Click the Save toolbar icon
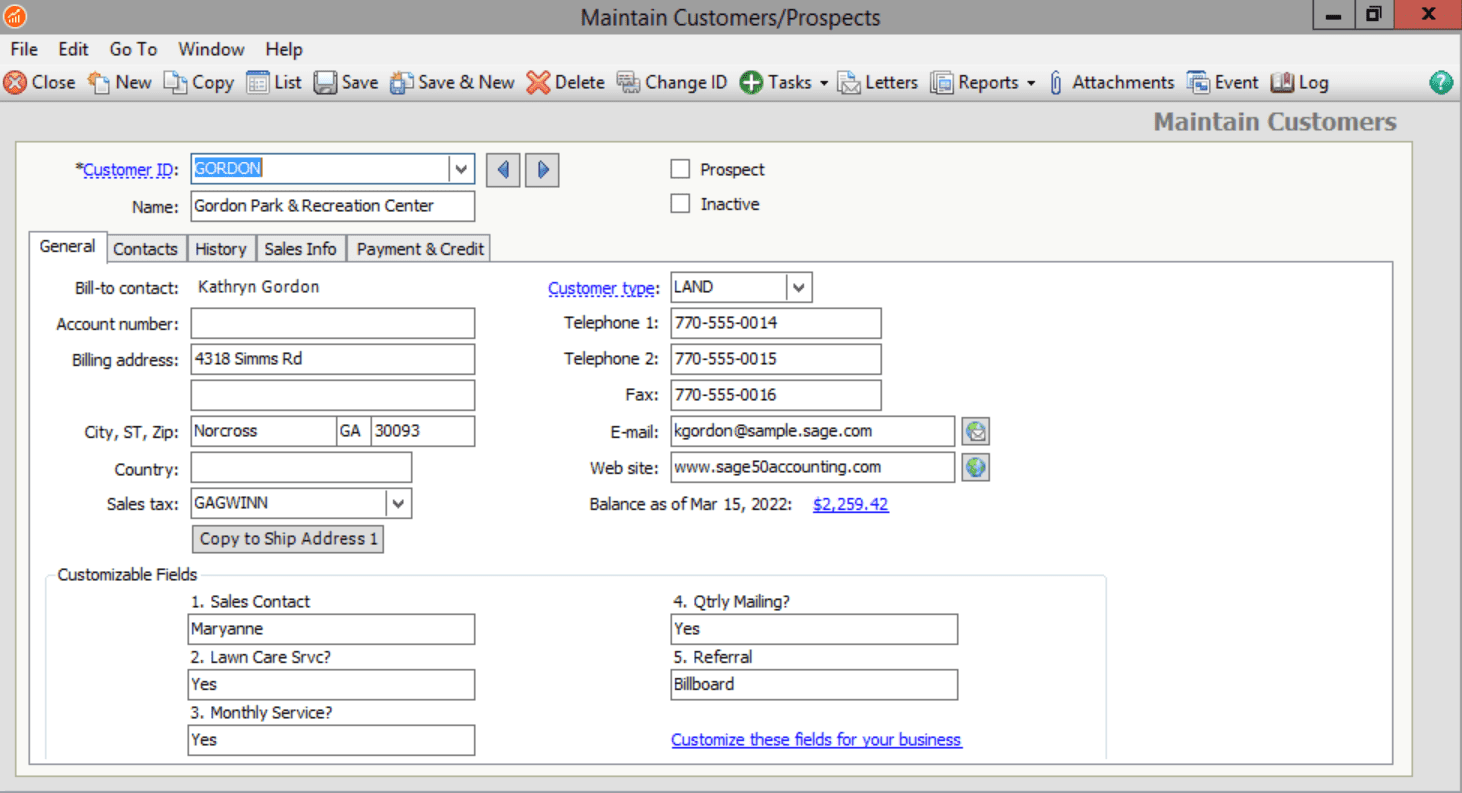The height and width of the screenshot is (793, 1462). point(325,83)
